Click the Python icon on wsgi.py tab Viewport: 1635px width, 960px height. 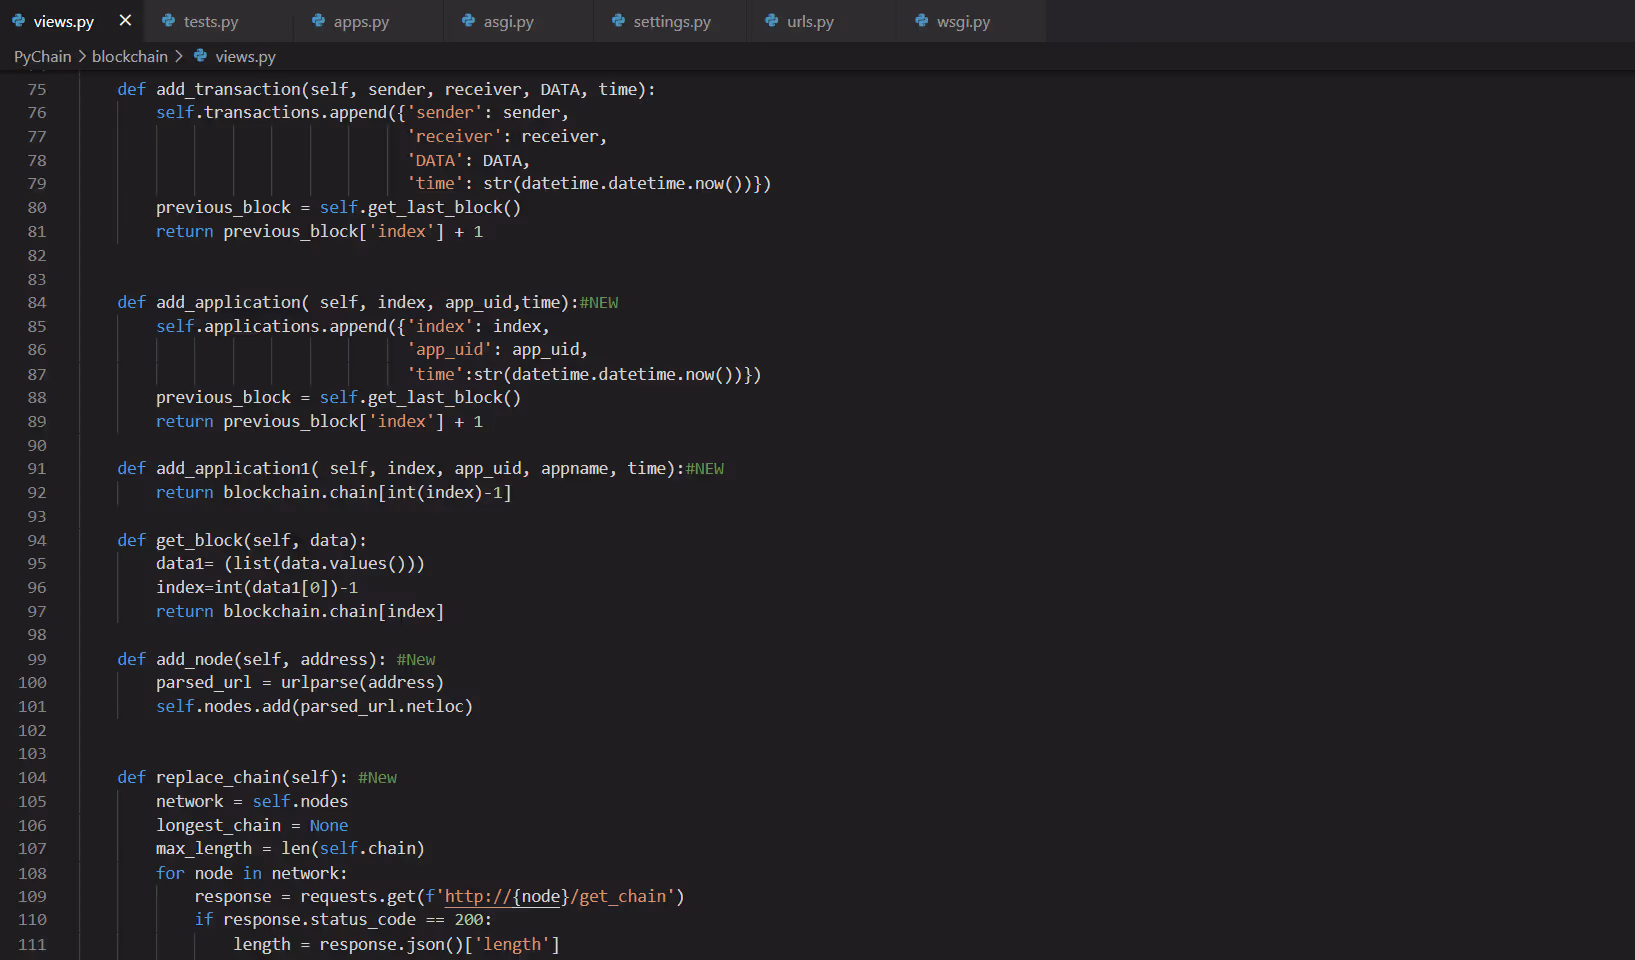pyautogui.click(x=921, y=21)
